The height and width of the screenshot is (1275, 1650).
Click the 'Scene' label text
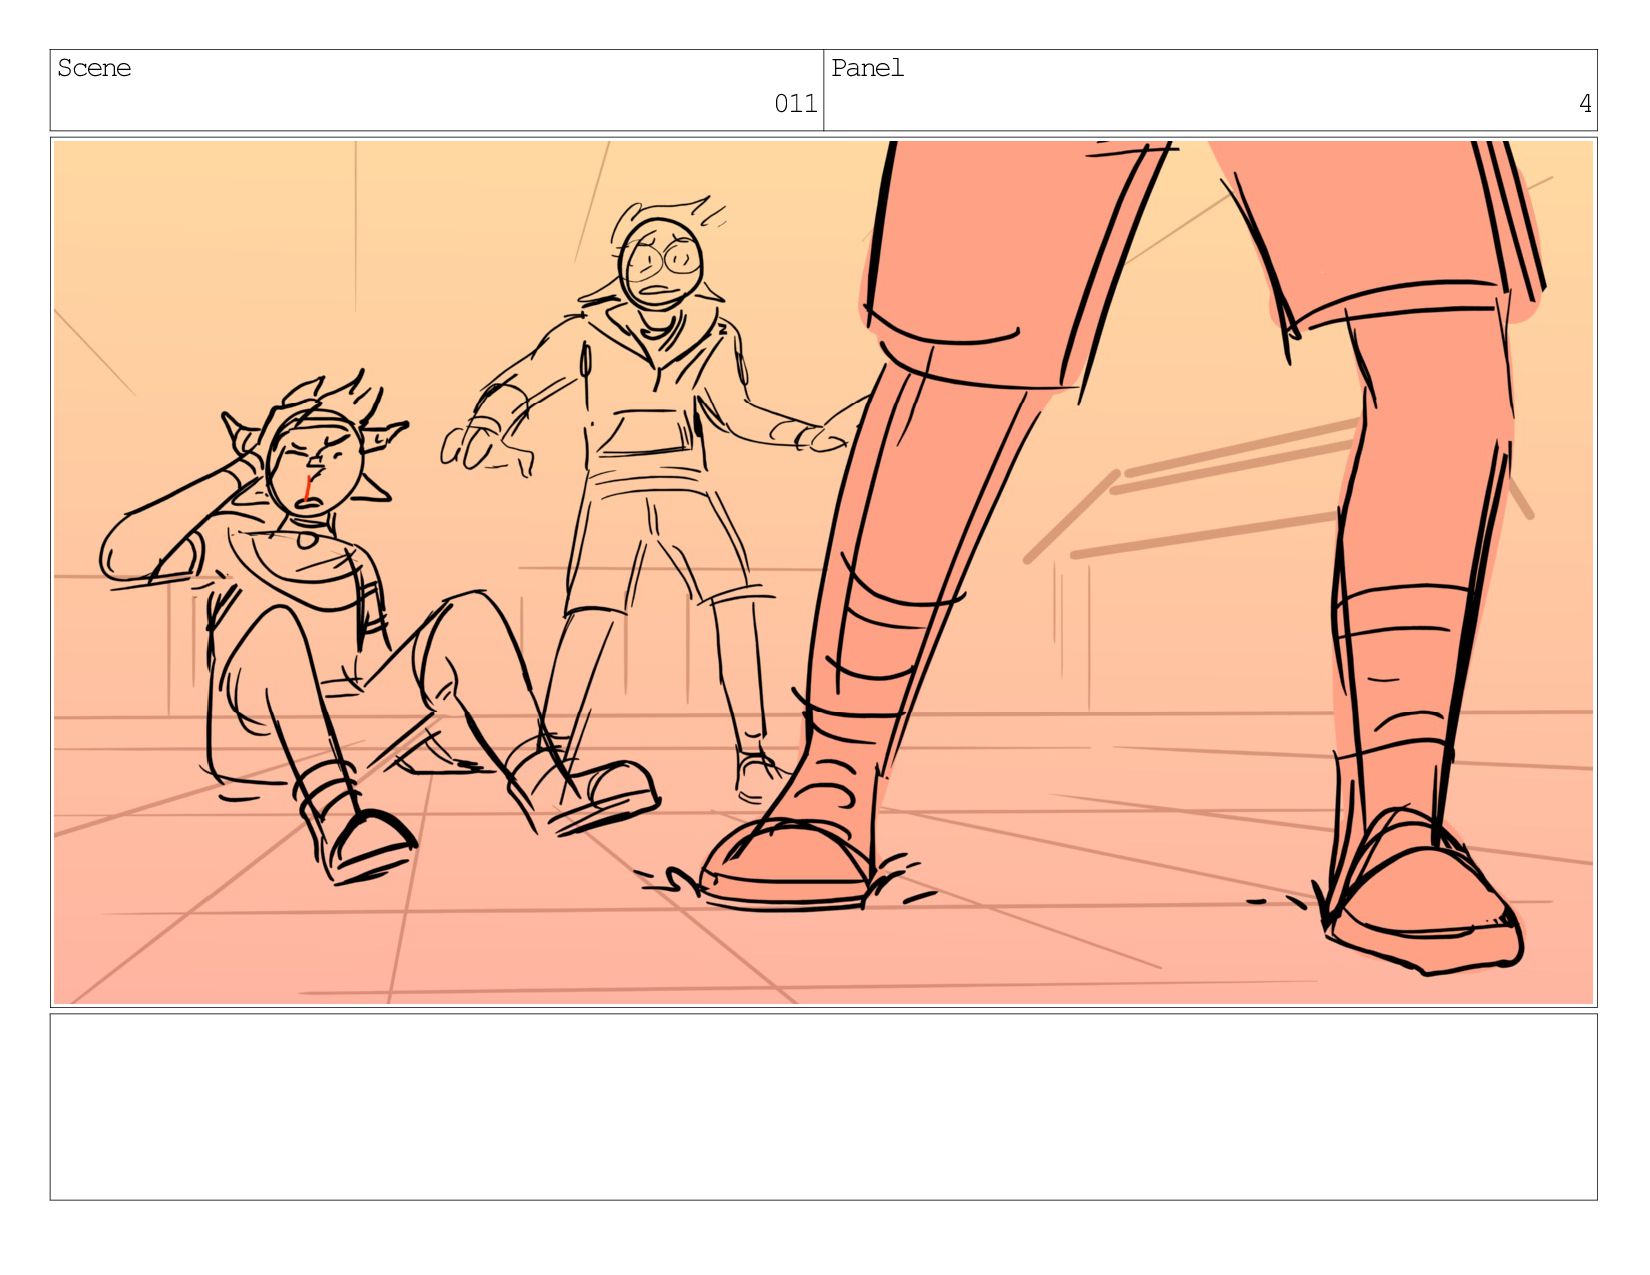(94, 68)
